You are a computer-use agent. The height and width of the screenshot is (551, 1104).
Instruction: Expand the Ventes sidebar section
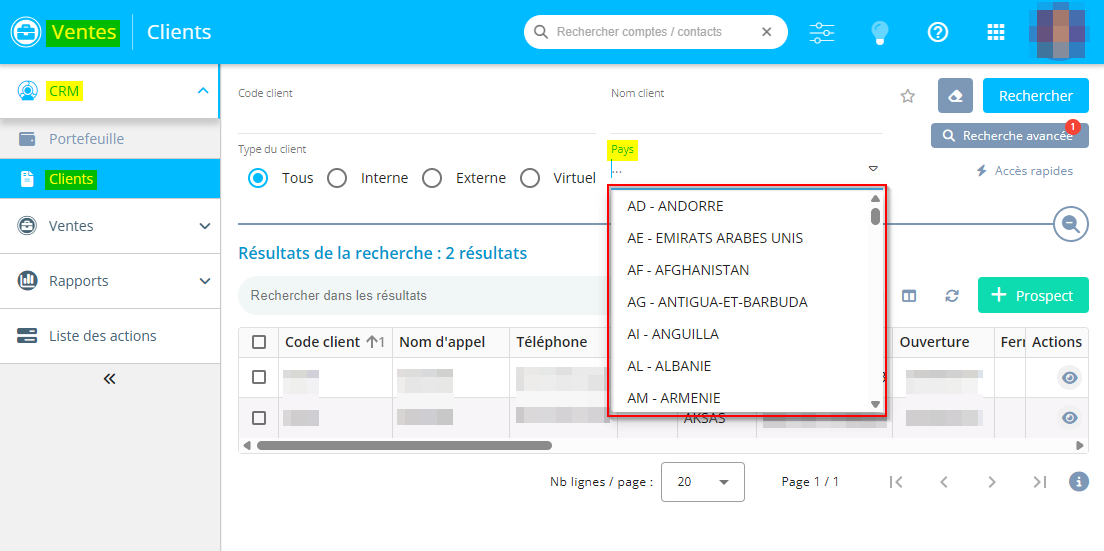coord(110,226)
